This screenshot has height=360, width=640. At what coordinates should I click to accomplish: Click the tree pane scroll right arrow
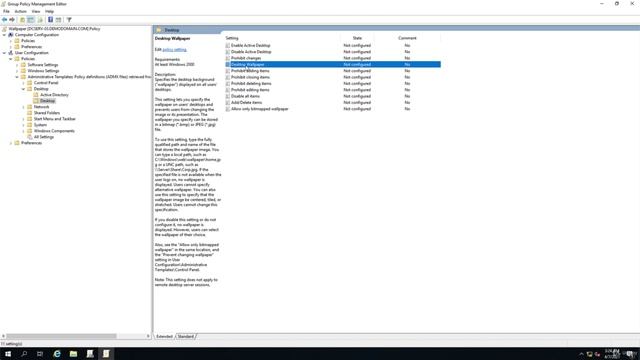click(x=148, y=336)
